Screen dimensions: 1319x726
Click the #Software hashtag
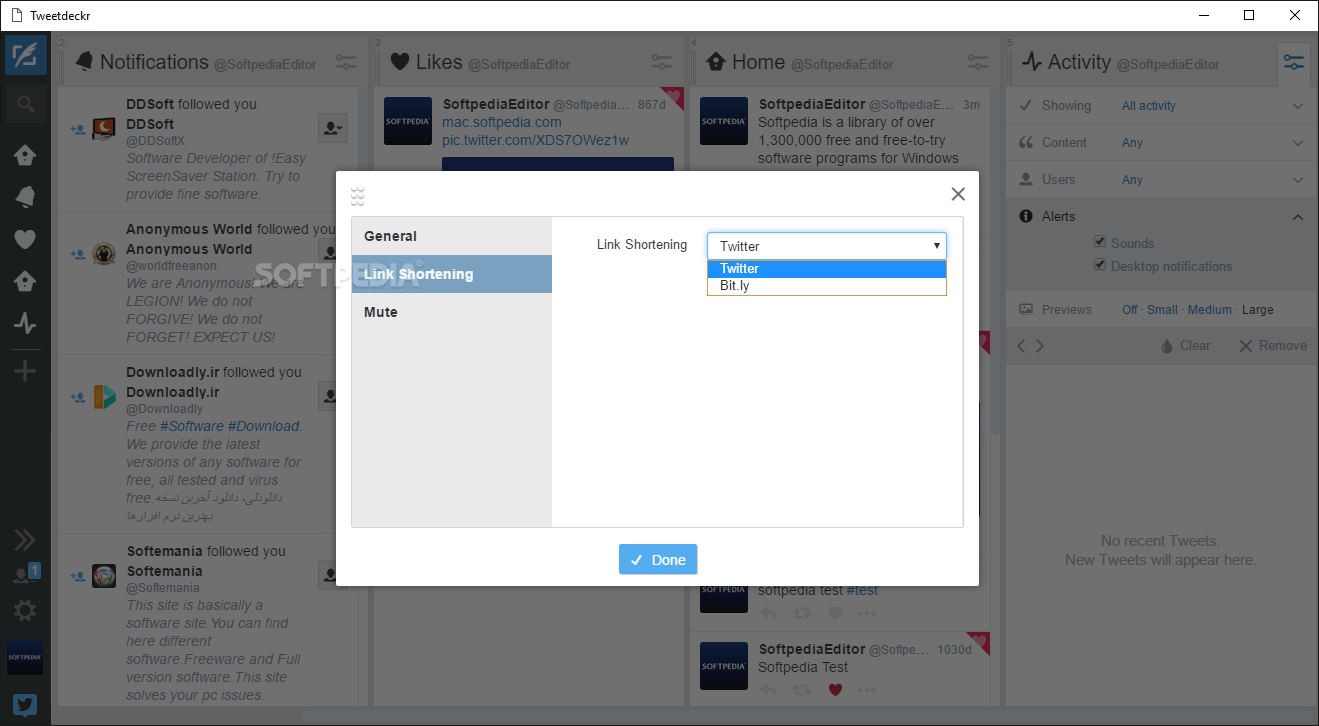pos(192,426)
